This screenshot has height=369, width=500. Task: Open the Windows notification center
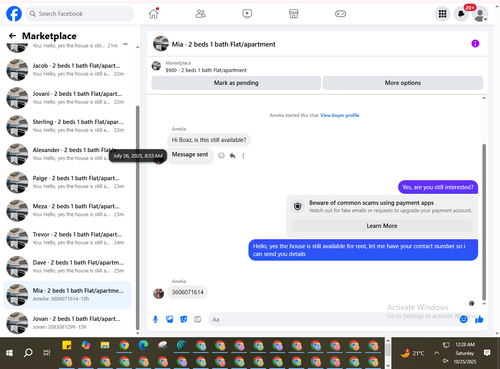click(x=487, y=353)
